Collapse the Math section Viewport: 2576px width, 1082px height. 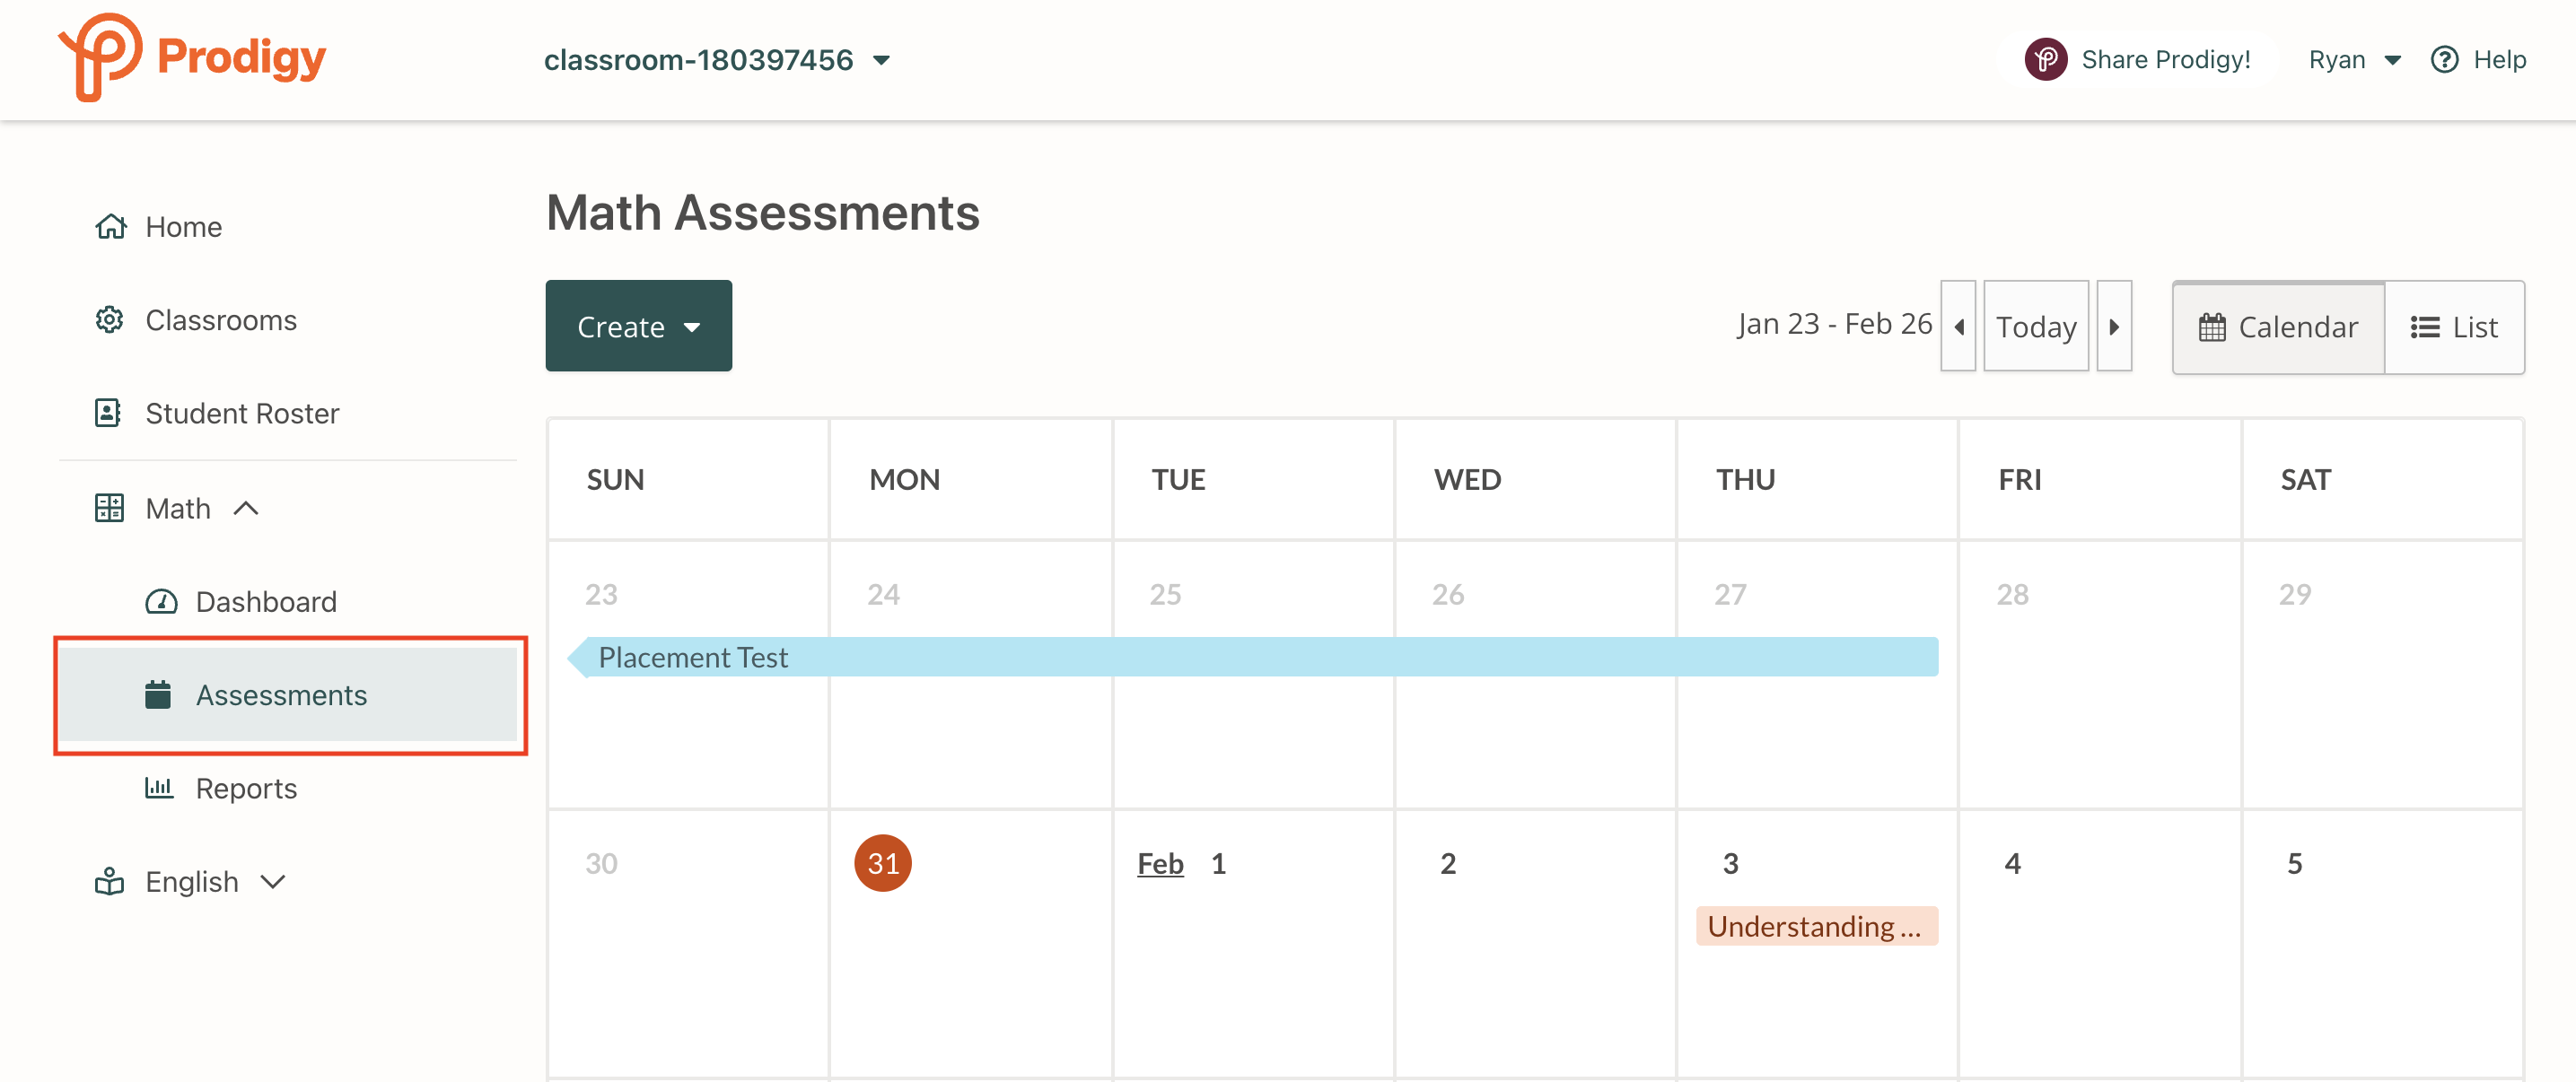point(247,507)
